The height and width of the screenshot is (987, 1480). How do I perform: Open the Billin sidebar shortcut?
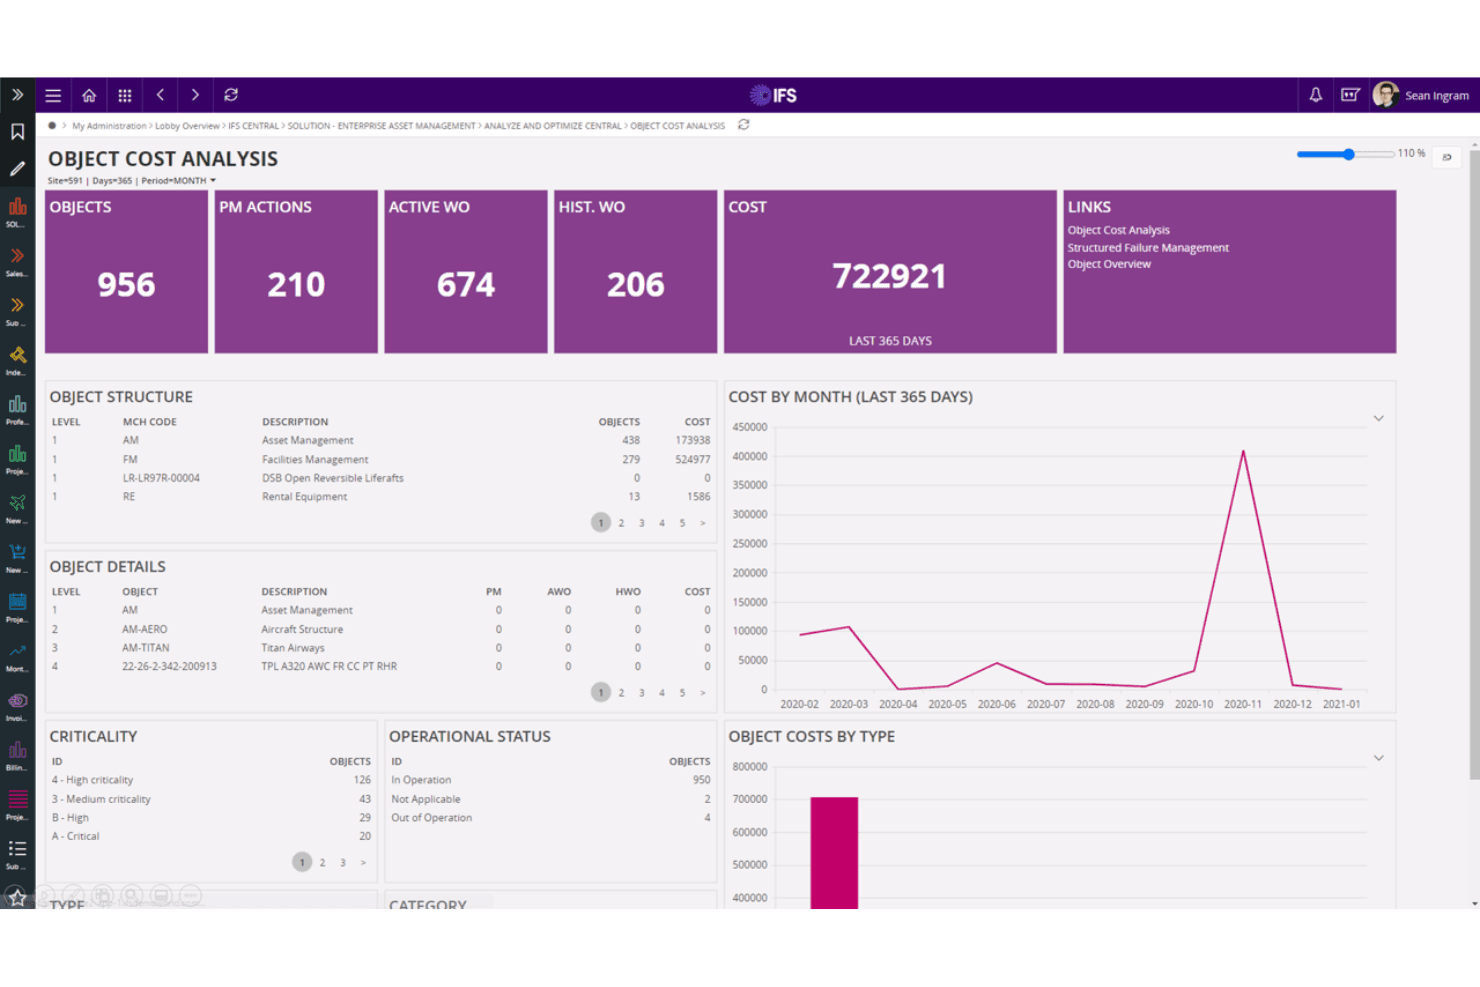coord(17,754)
